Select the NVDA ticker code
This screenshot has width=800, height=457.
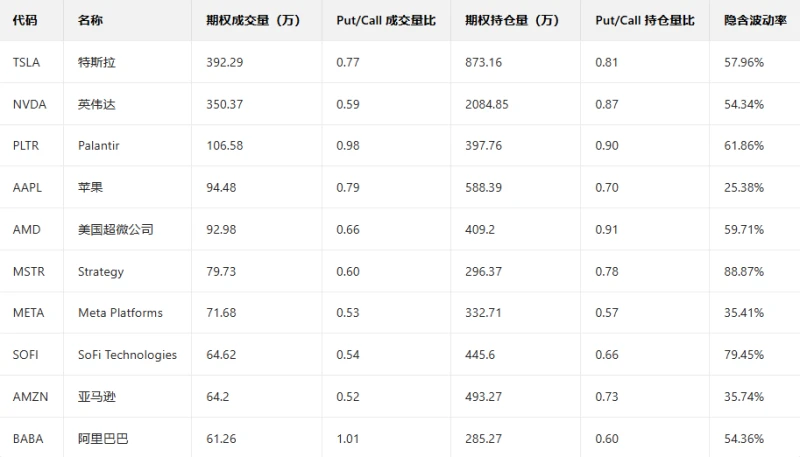pos(29,104)
